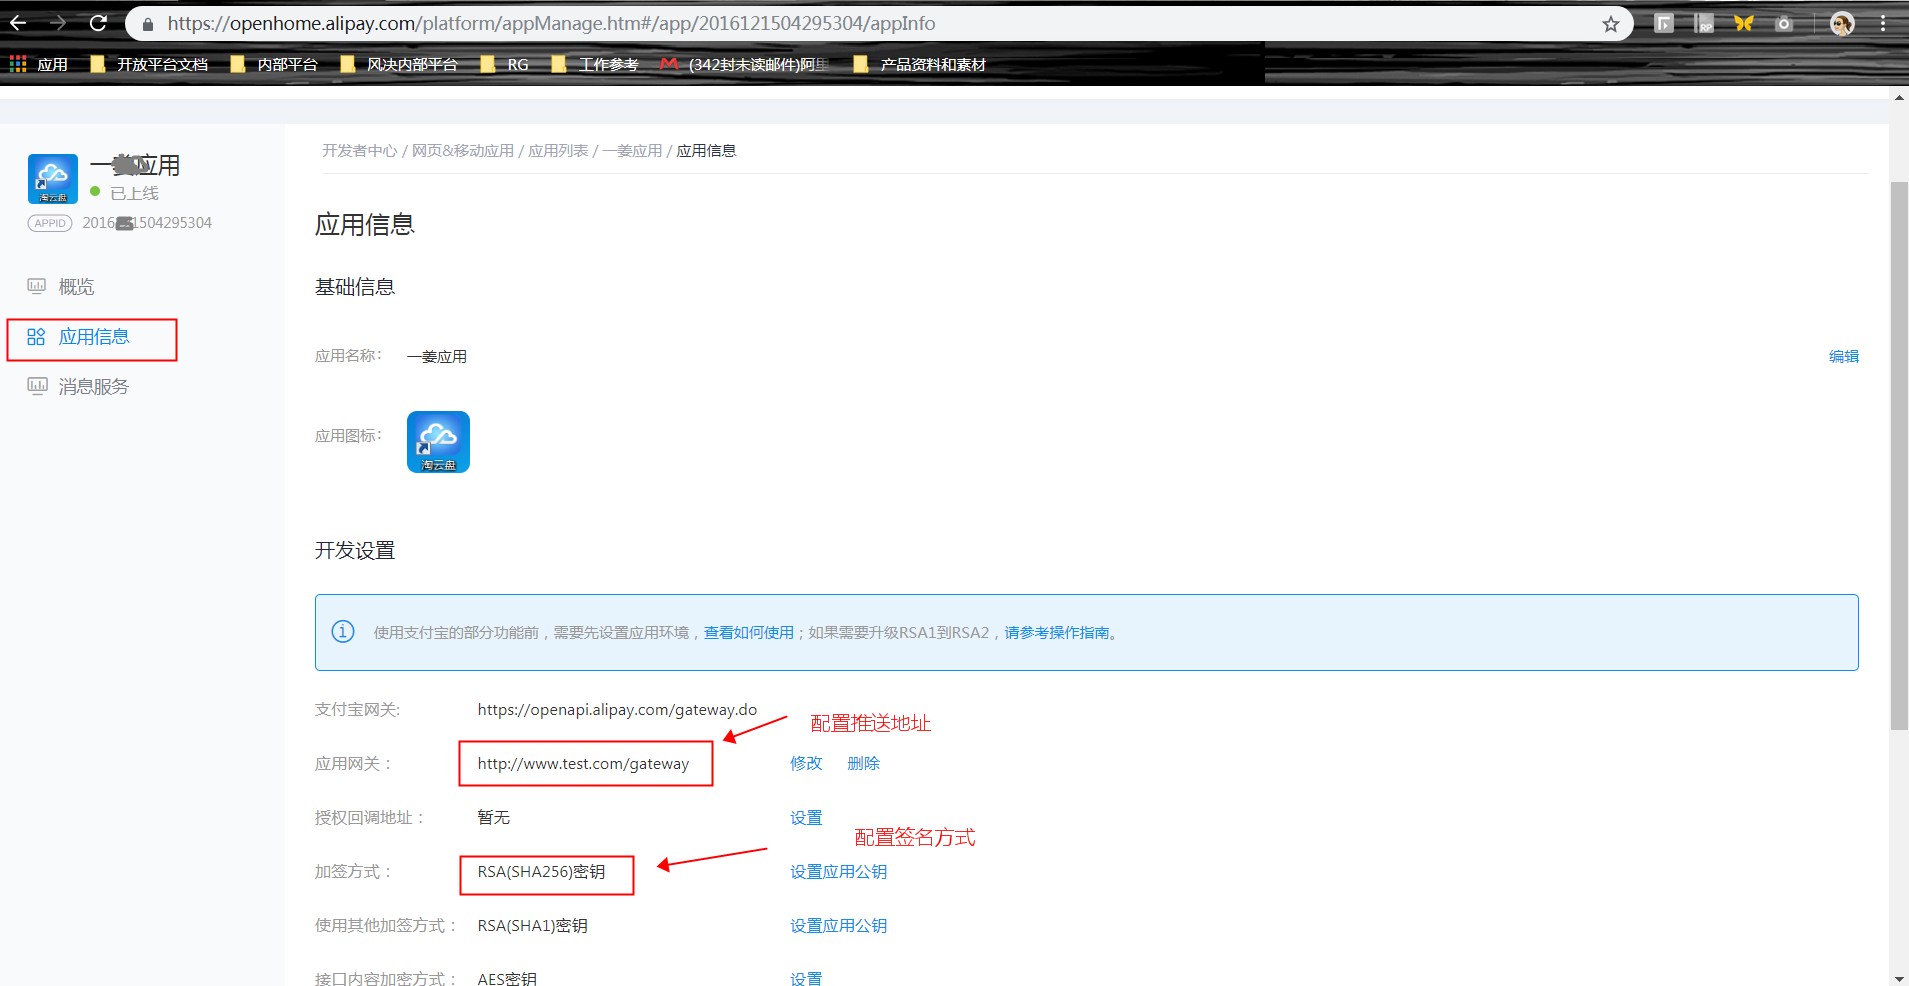Reload the page with the refresh icon

click(98, 23)
